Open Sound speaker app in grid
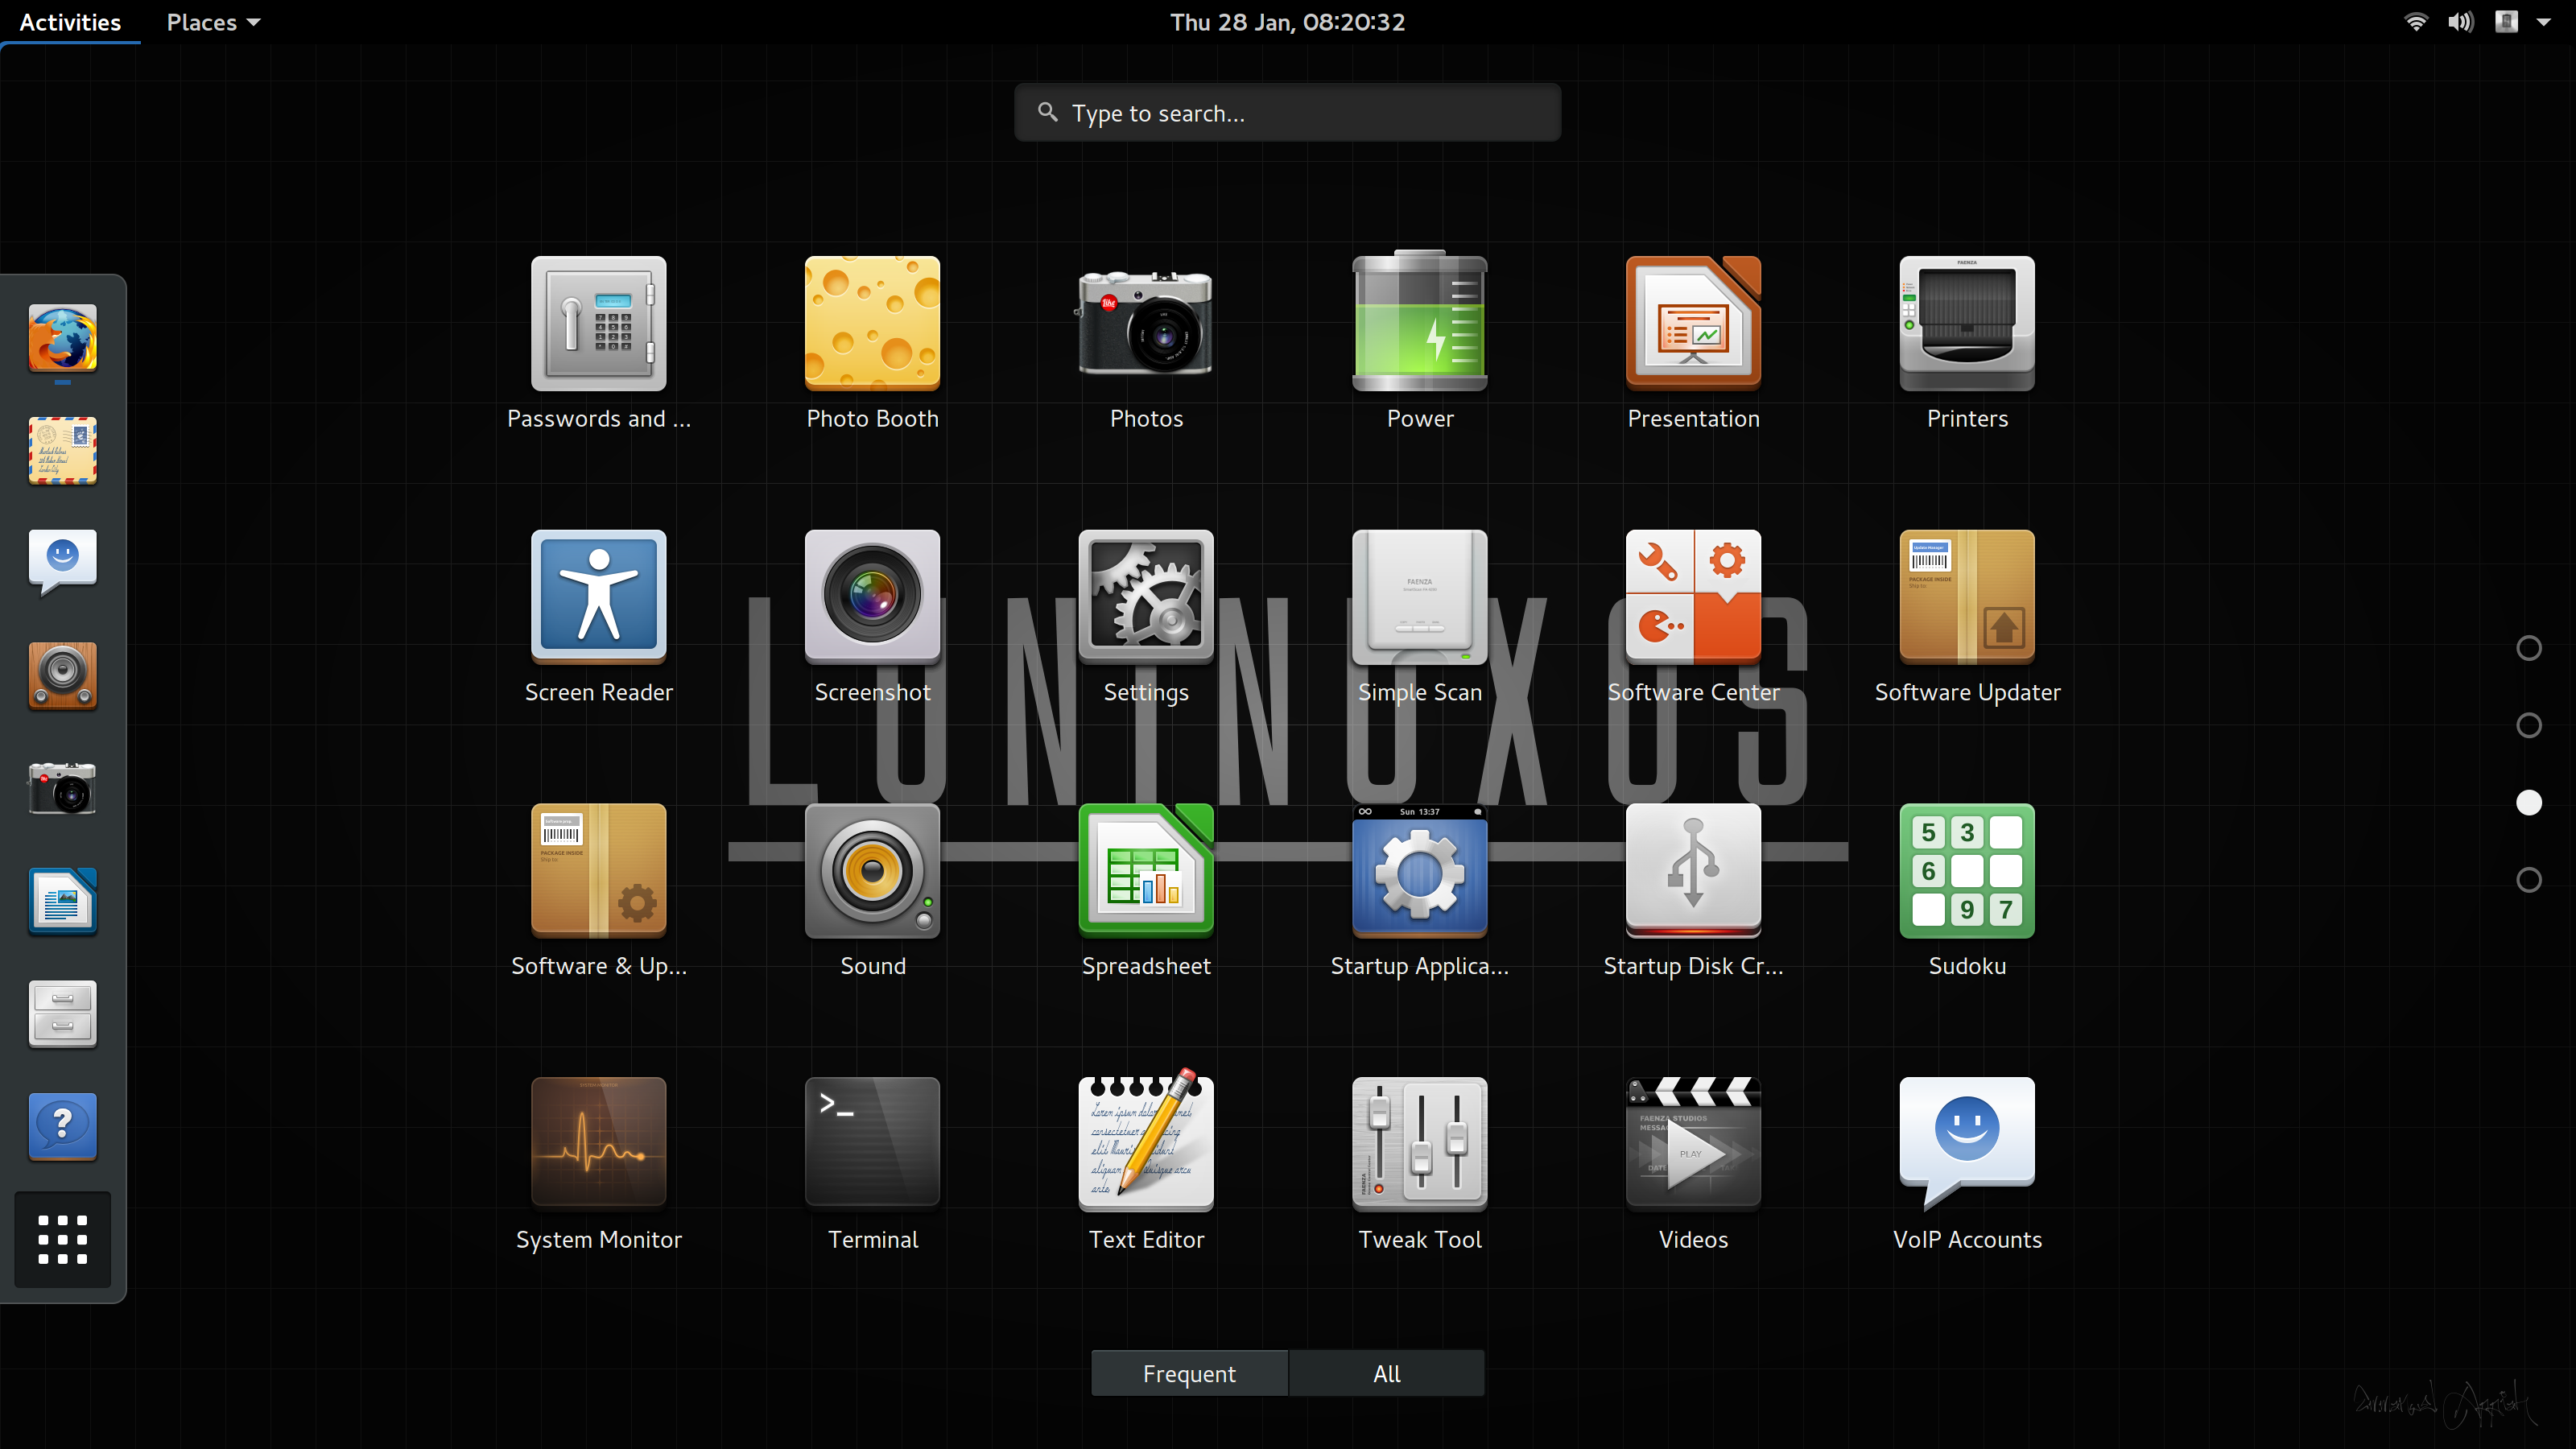The width and height of the screenshot is (2576, 1449). [x=872, y=891]
